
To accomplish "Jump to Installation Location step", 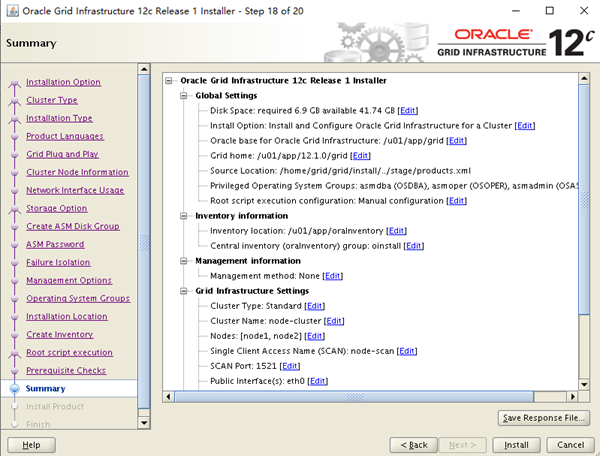I will [67, 316].
